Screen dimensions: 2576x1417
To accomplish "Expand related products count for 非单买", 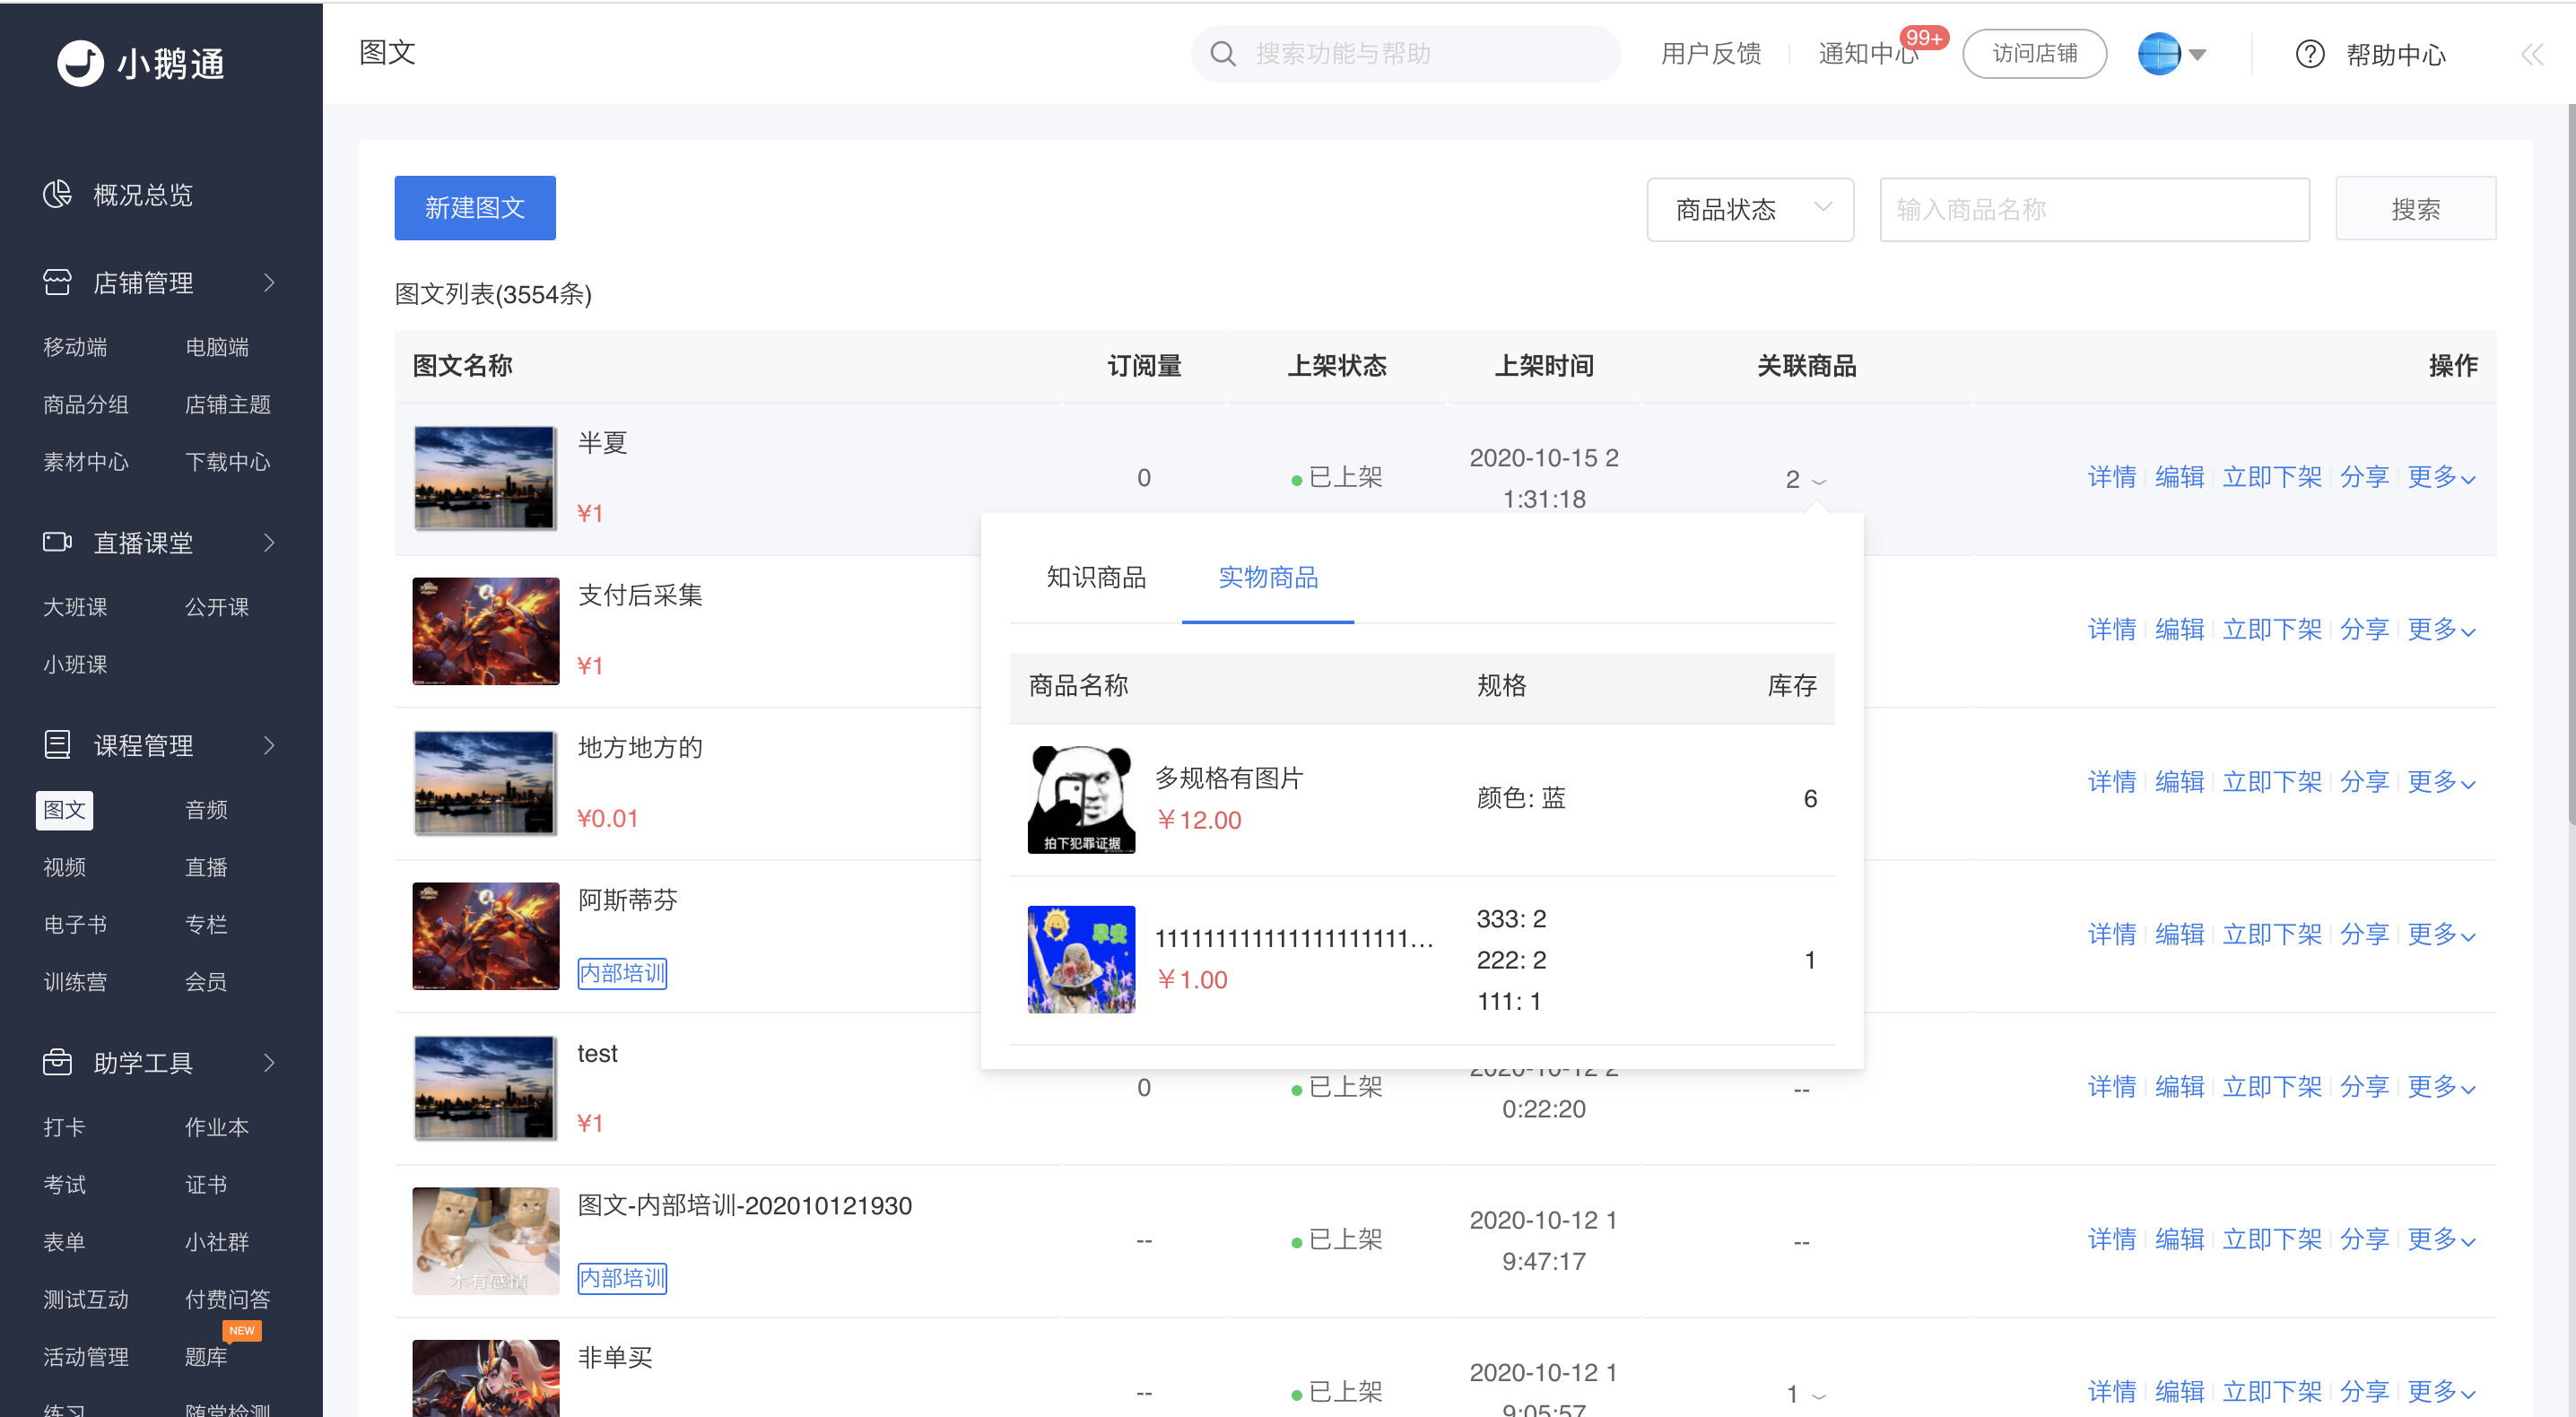I will pos(1805,1393).
